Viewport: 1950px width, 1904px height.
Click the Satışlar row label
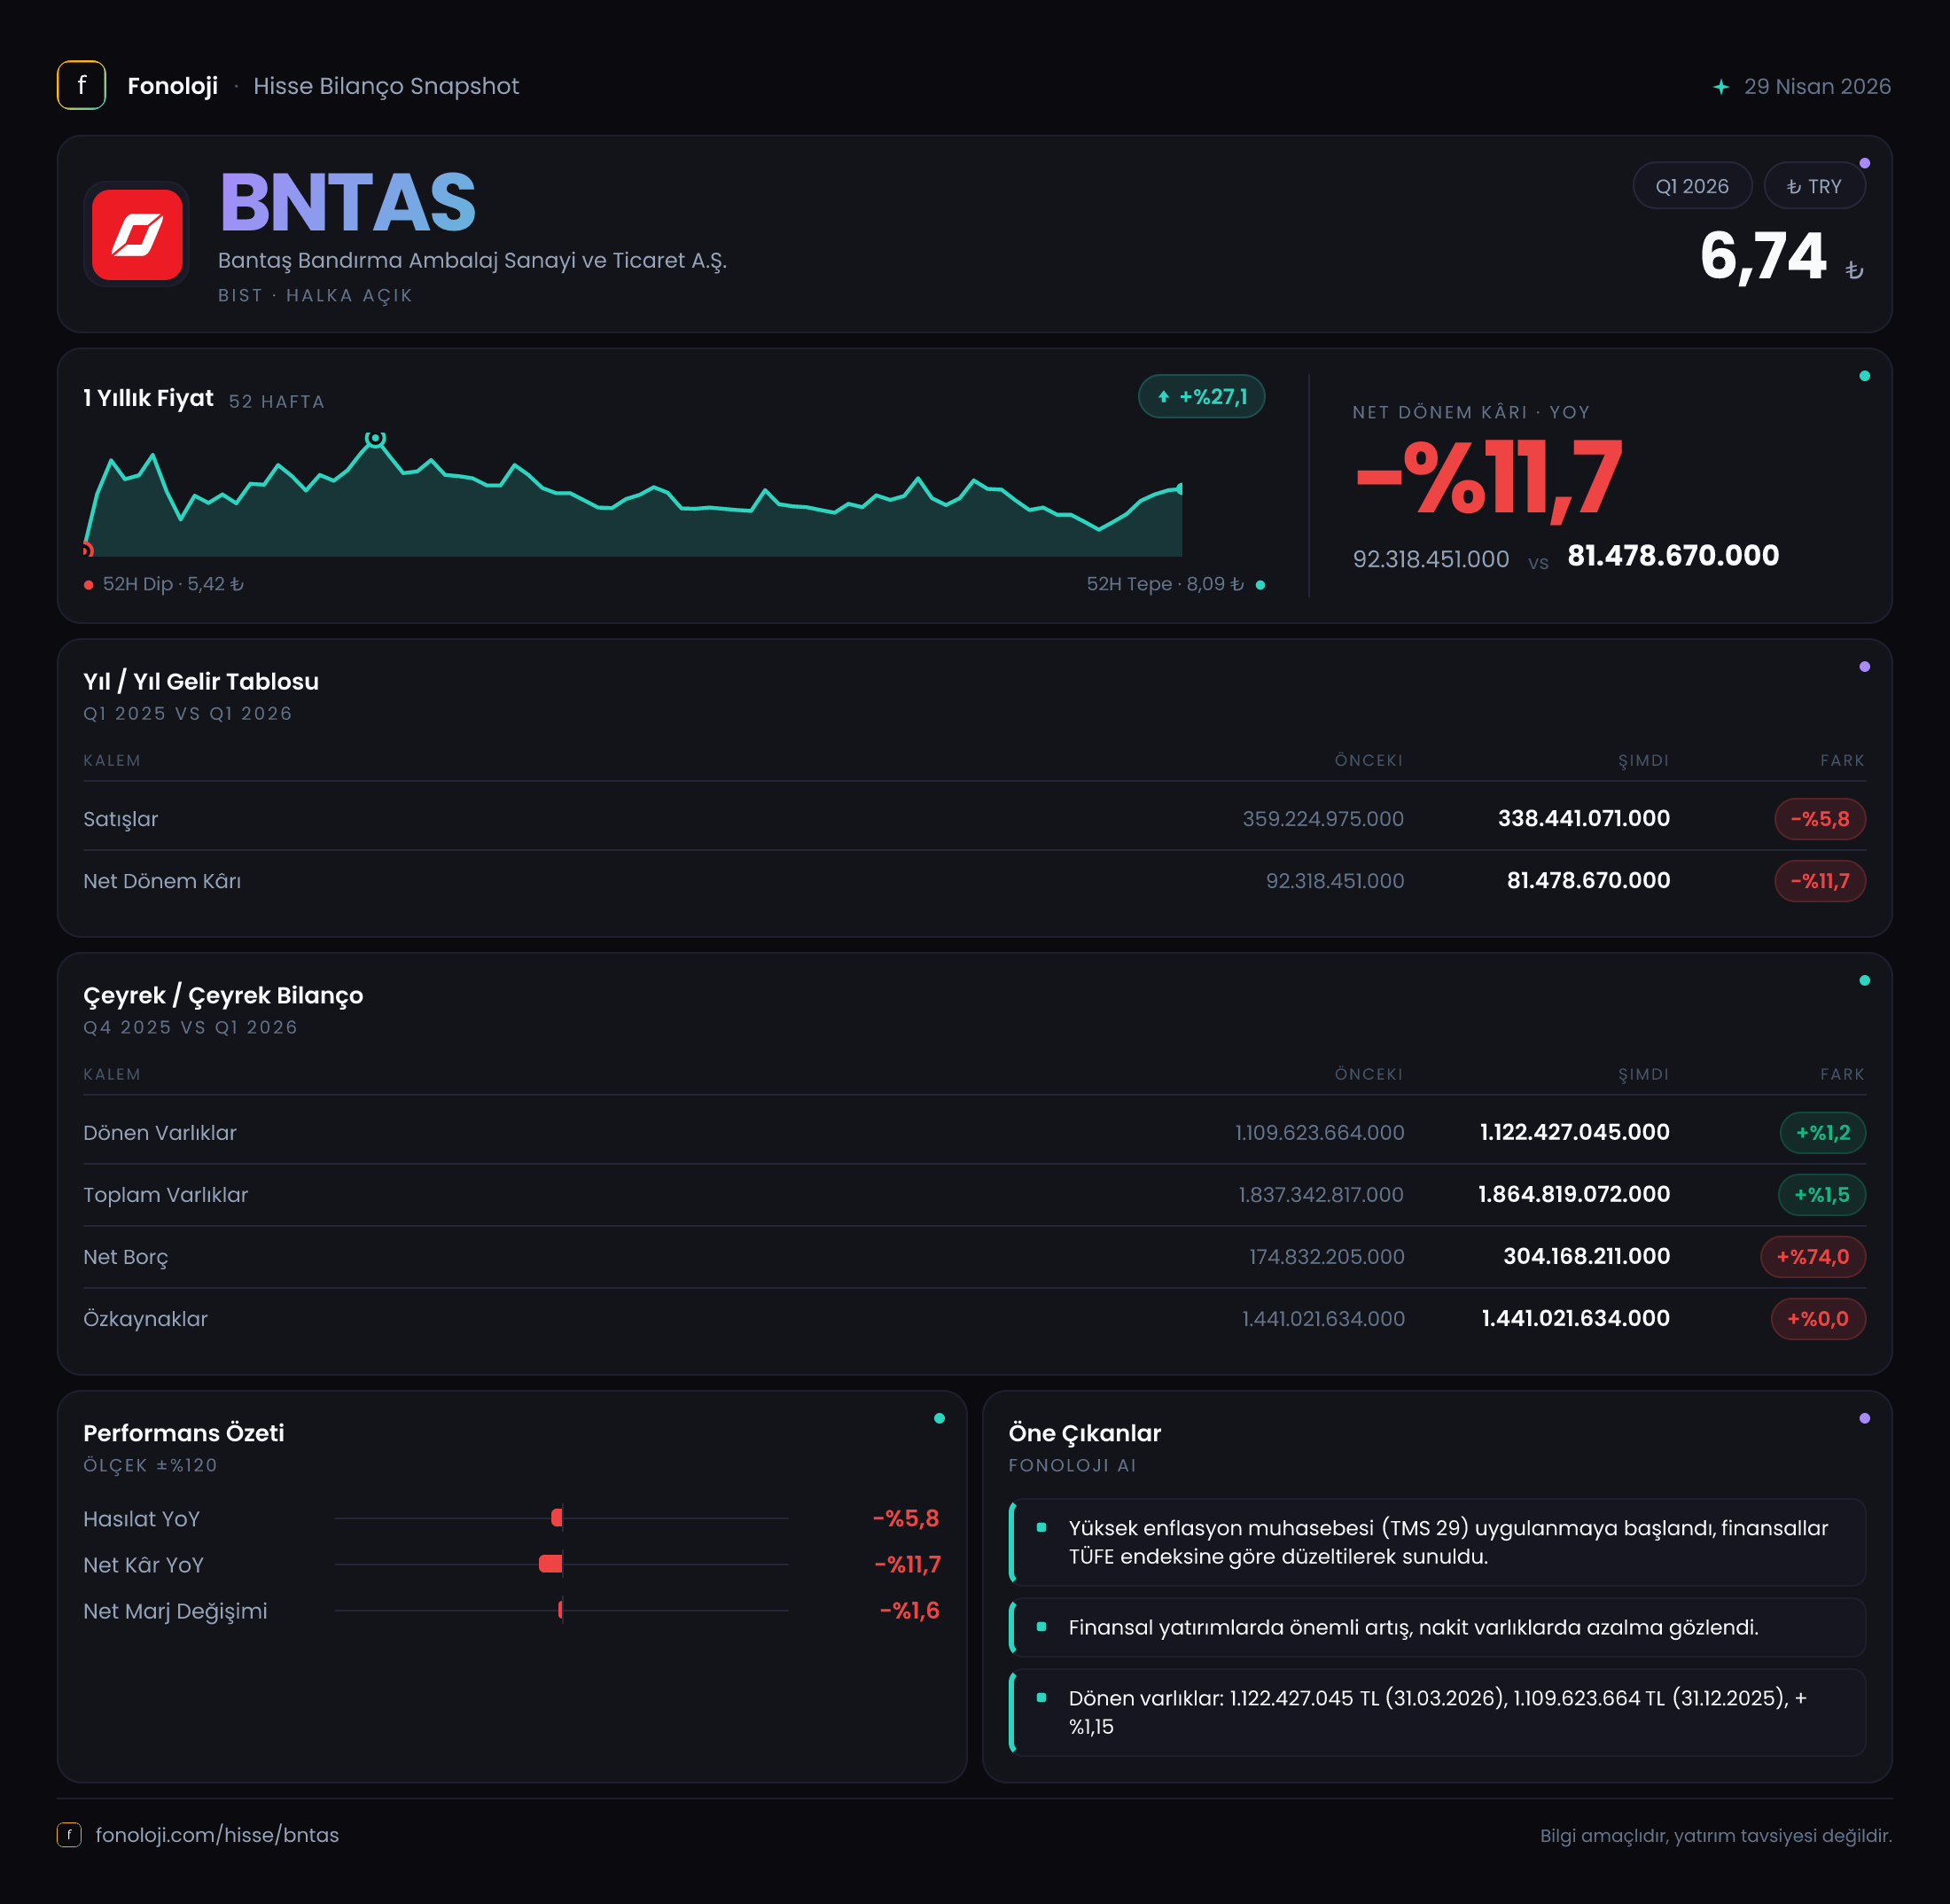pos(121,819)
